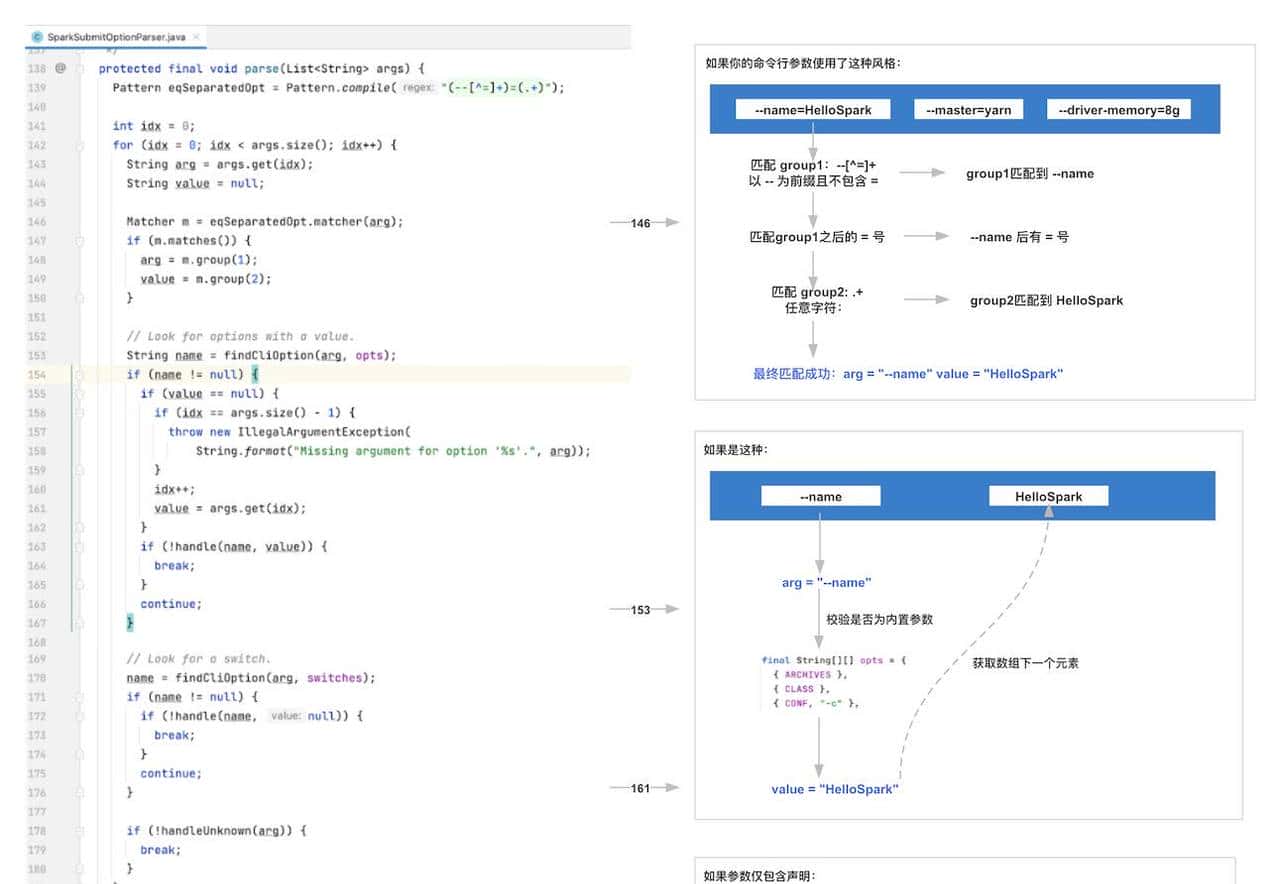Click the --driver-memory=8g box

1119,109
